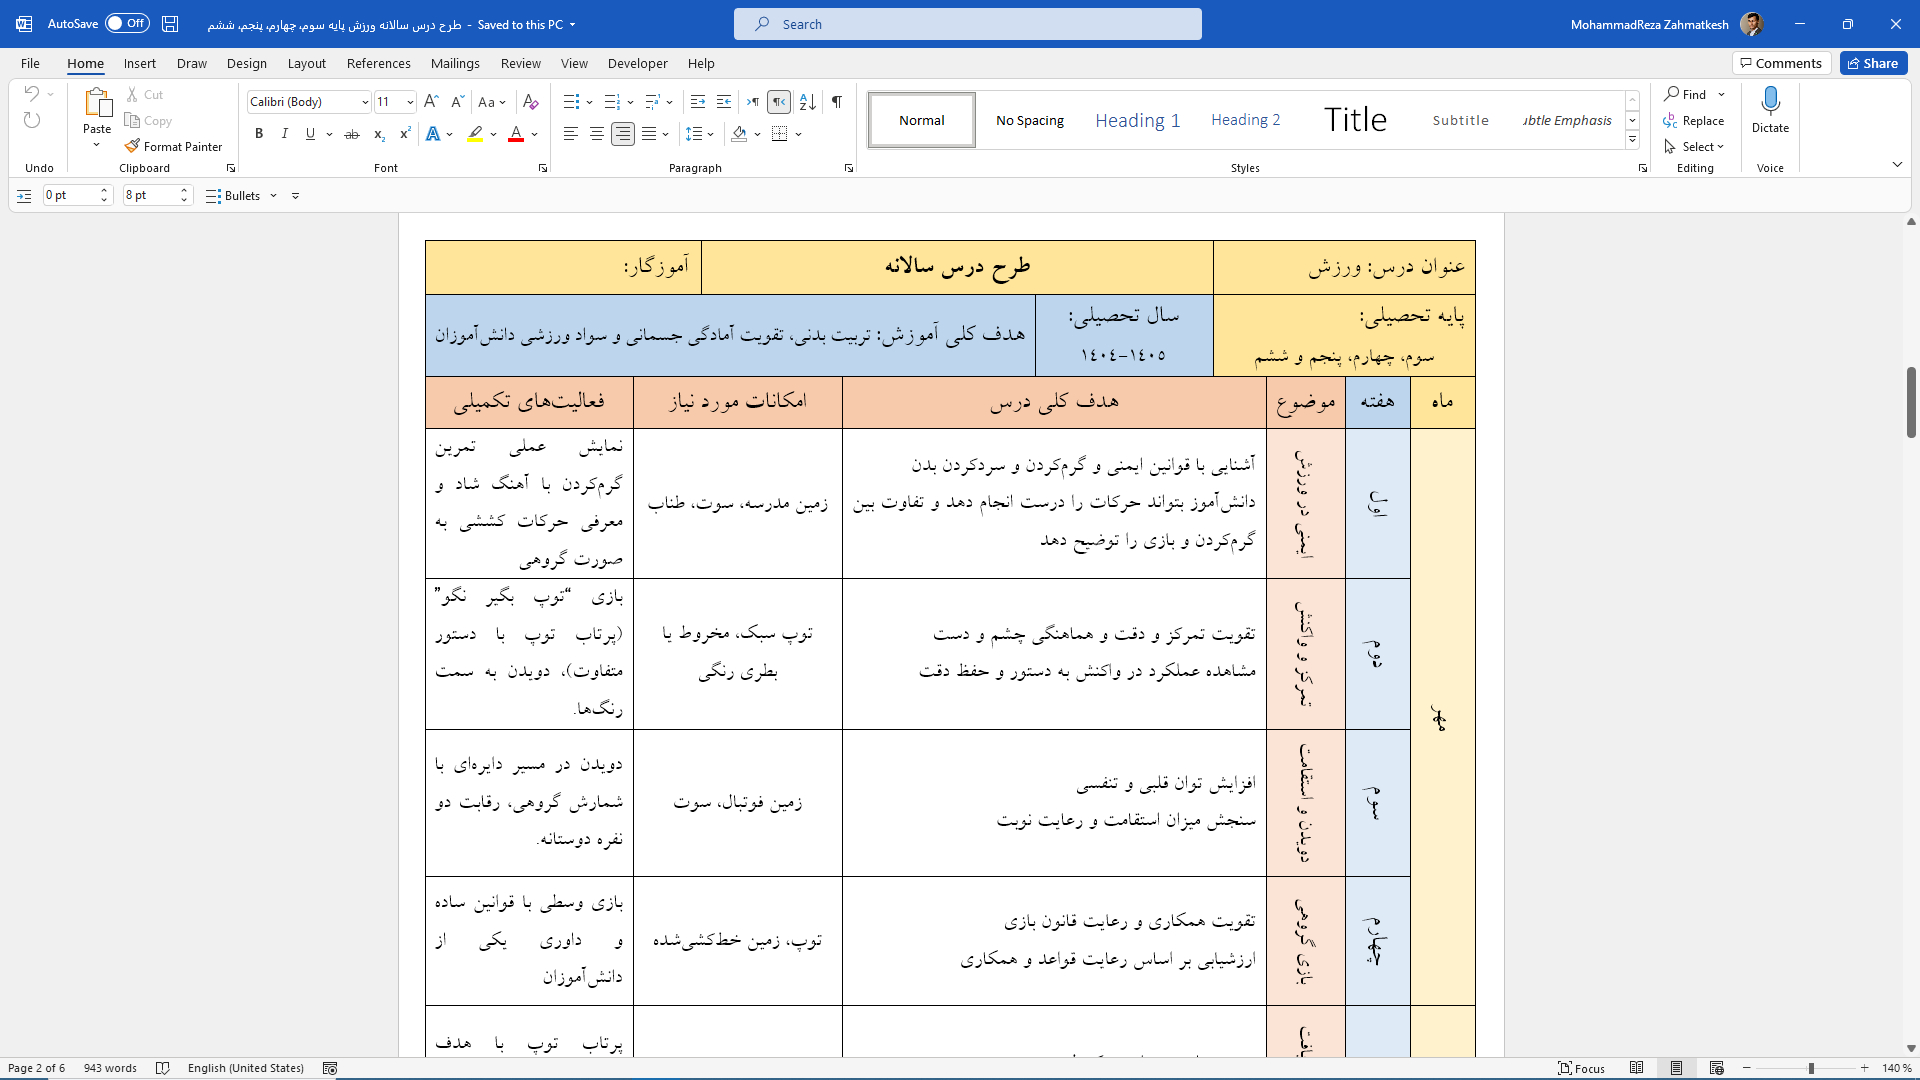Screen dimensions: 1920x1080
Task: Open the Comments panel
Action: pos(1780,62)
